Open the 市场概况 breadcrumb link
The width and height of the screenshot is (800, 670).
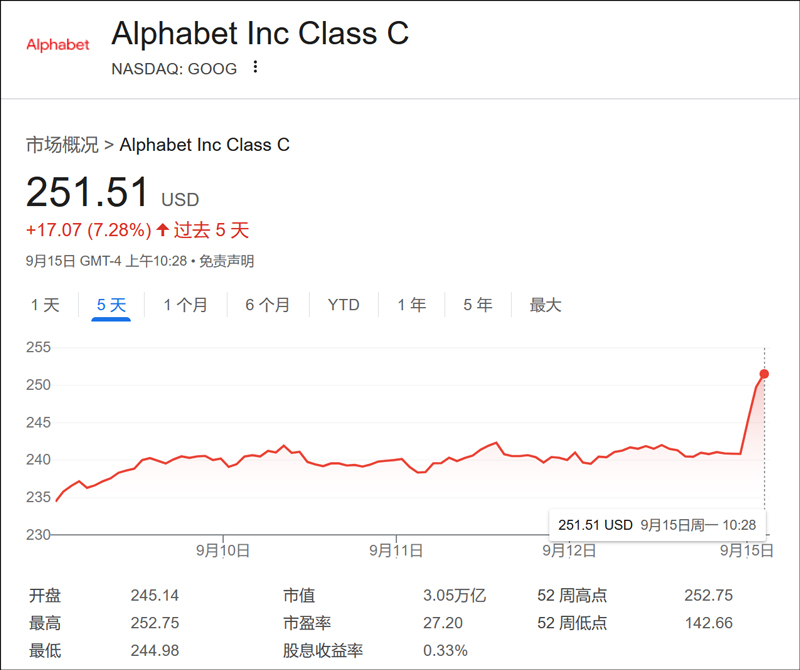62,145
